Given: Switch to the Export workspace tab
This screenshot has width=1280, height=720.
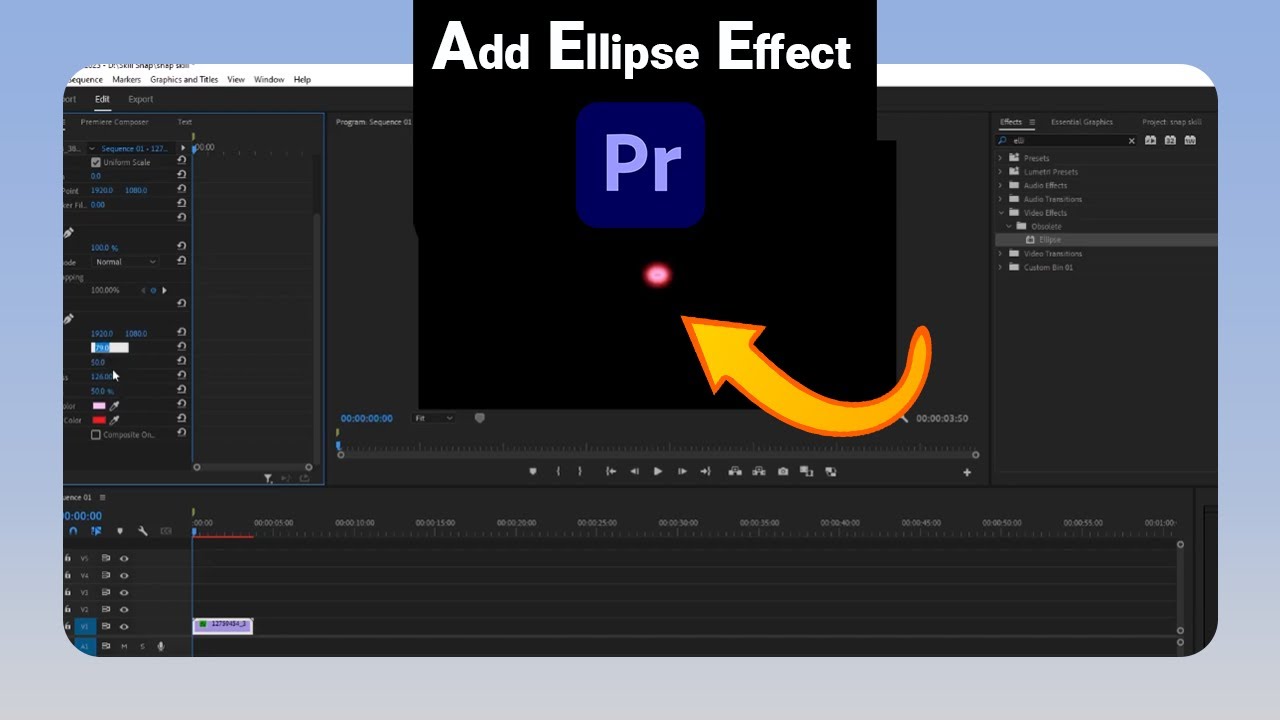Looking at the screenshot, I should (141, 99).
